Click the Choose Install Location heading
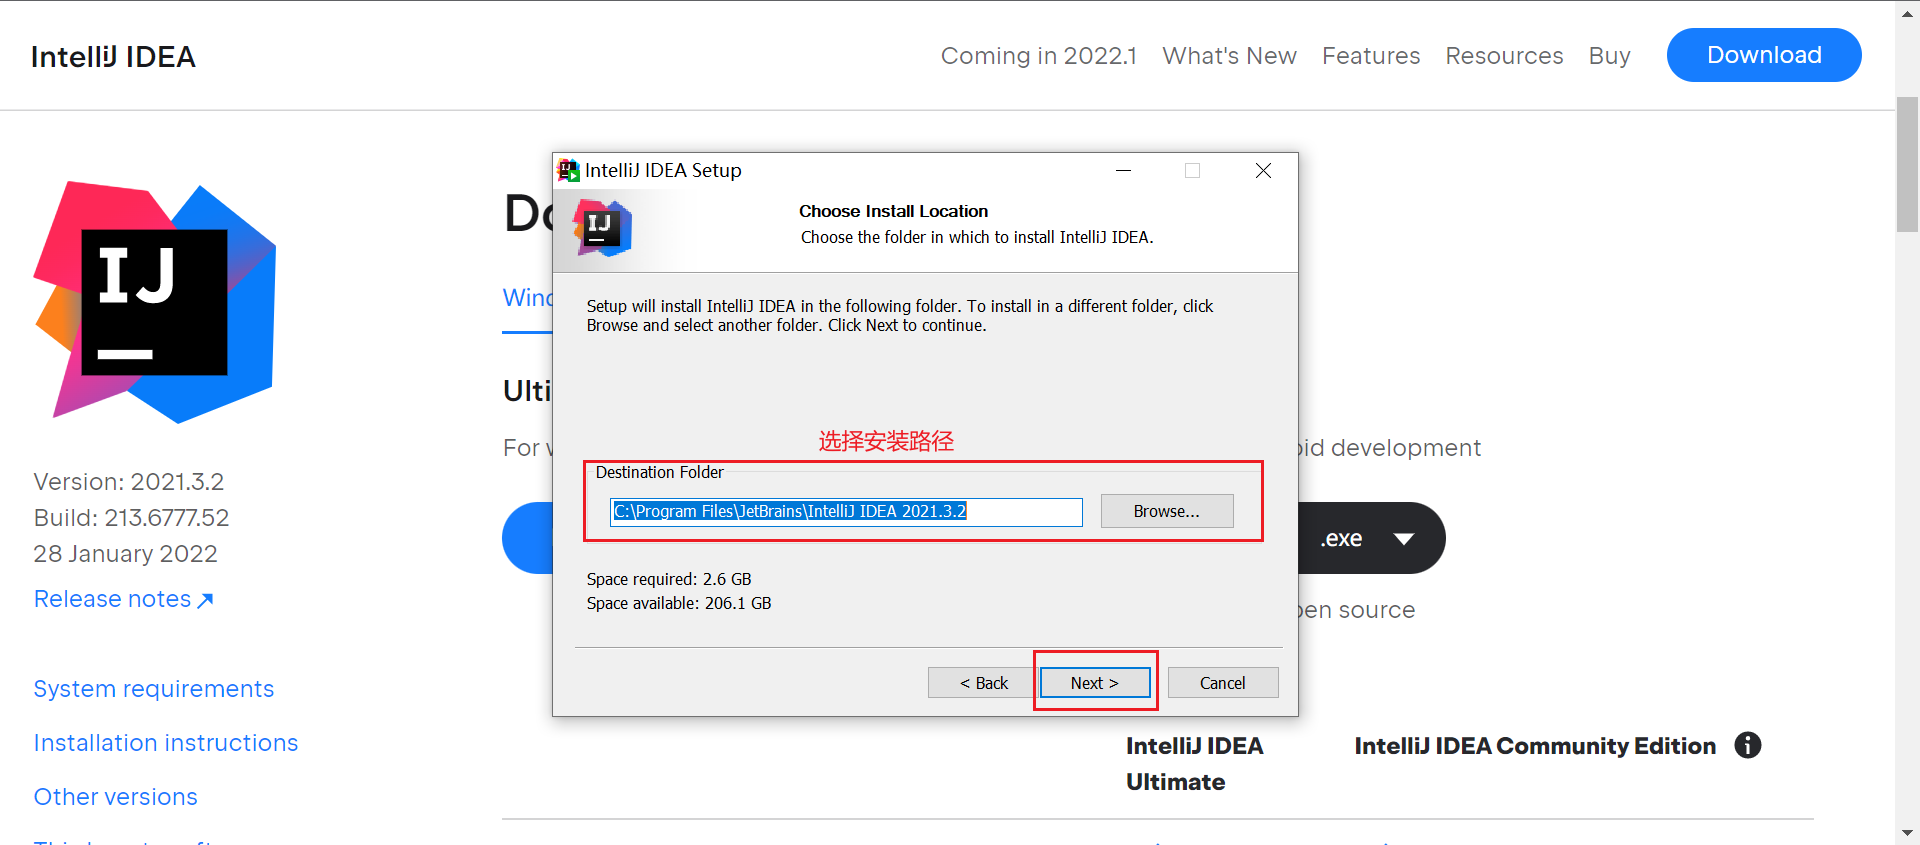This screenshot has width=1920, height=845. point(893,211)
